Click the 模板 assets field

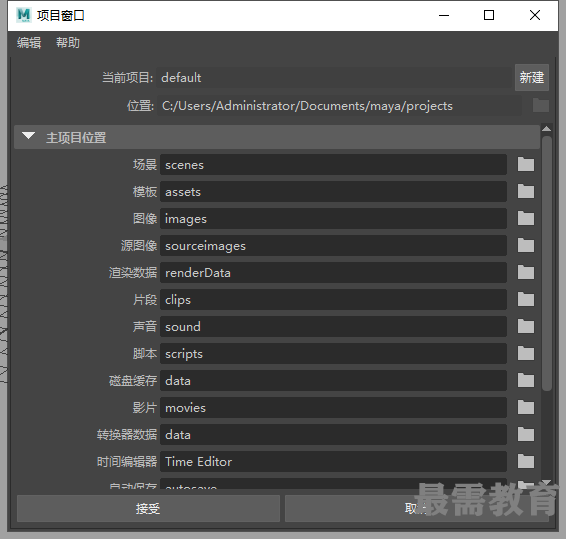click(334, 192)
